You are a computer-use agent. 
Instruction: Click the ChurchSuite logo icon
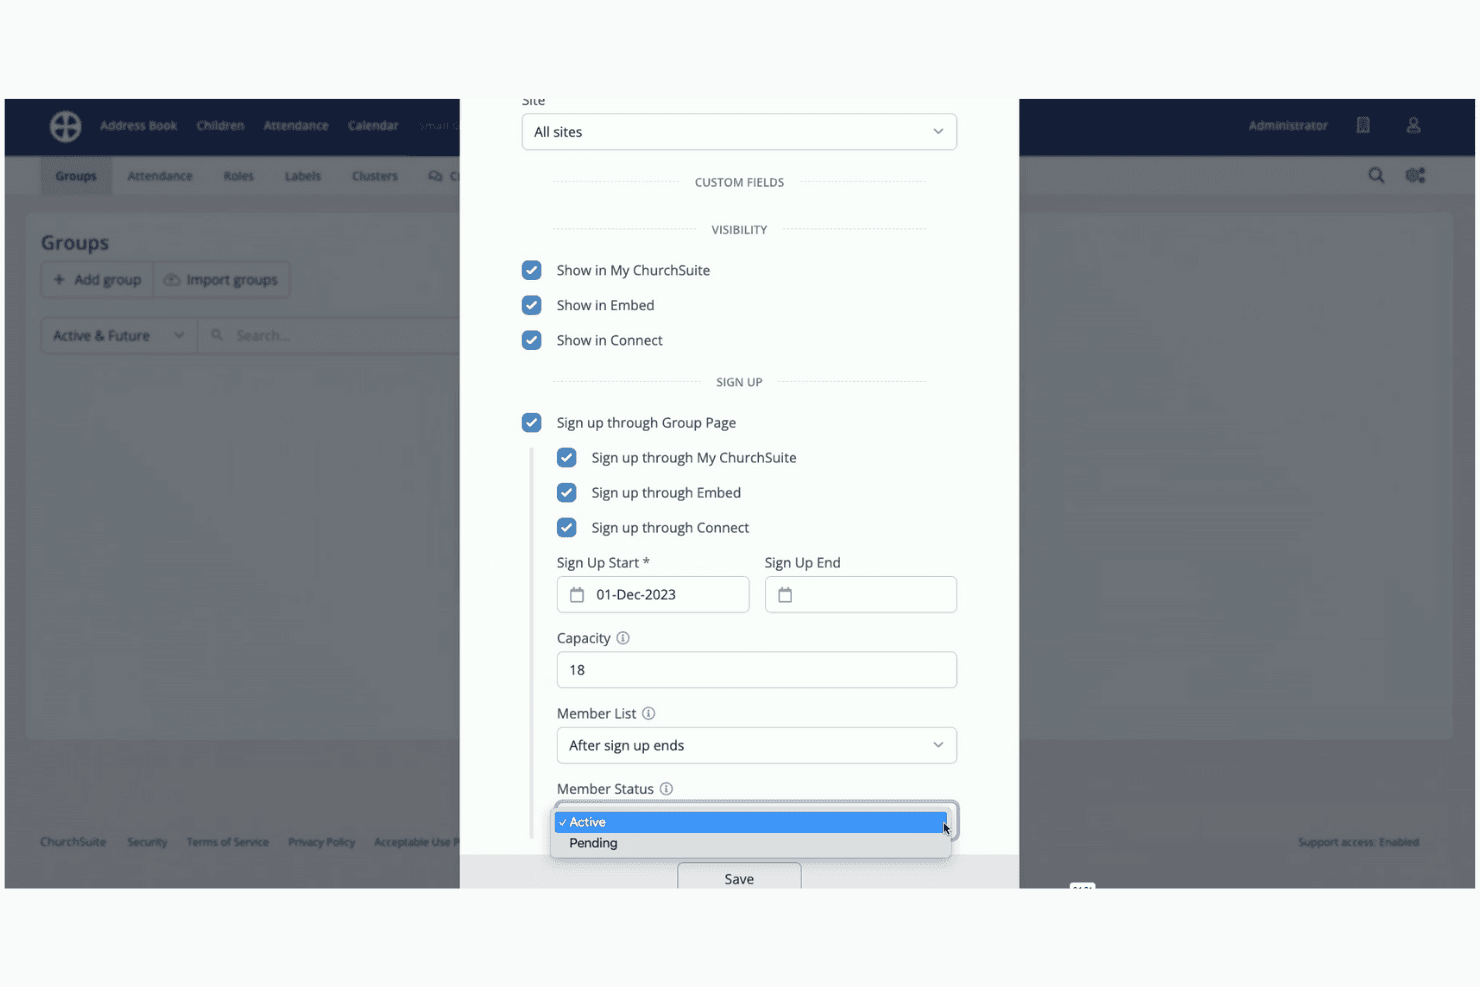coord(66,126)
